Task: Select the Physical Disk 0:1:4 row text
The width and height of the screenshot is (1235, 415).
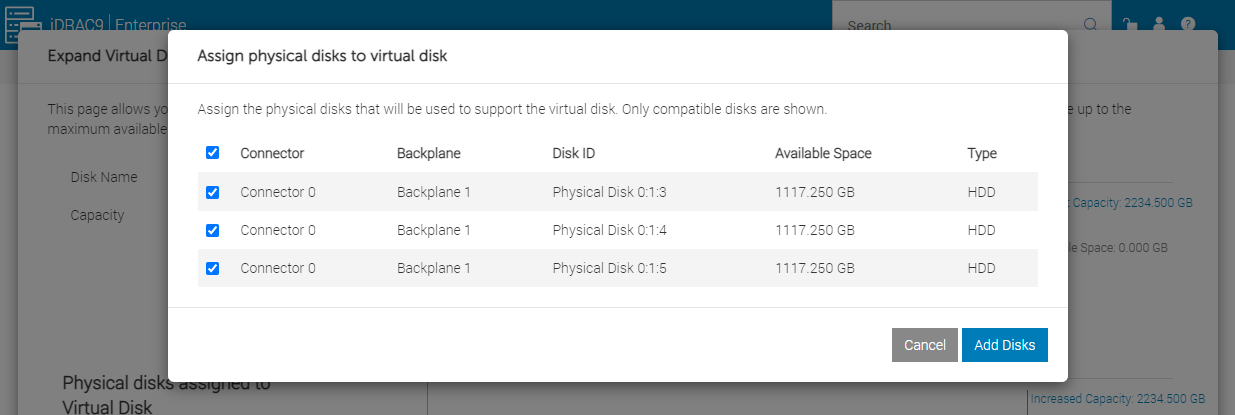Action: [609, 230]
